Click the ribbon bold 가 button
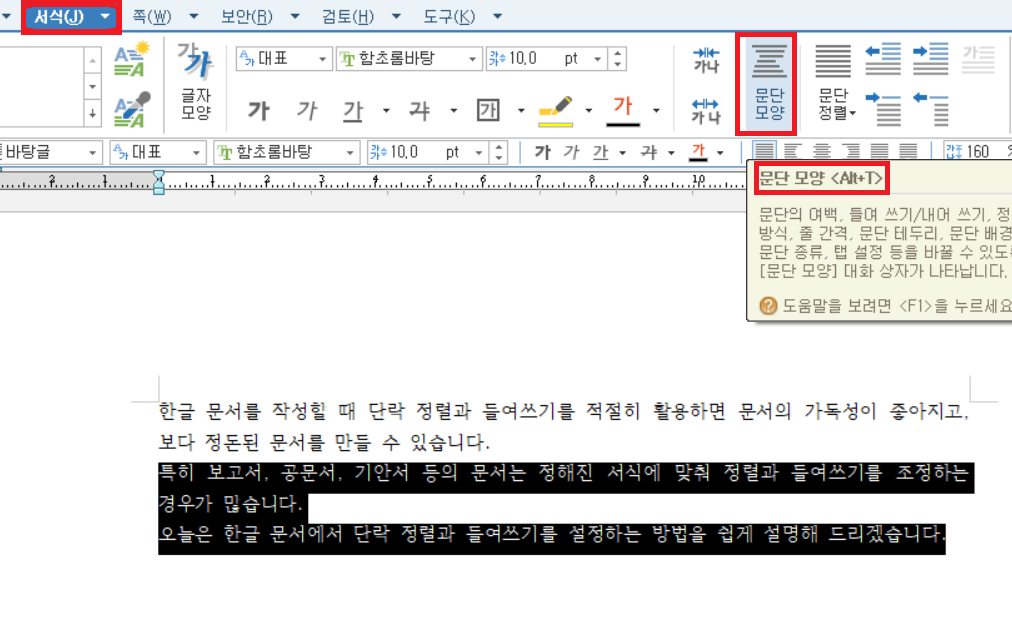1012x618 pixels. (x=258, y=111)
